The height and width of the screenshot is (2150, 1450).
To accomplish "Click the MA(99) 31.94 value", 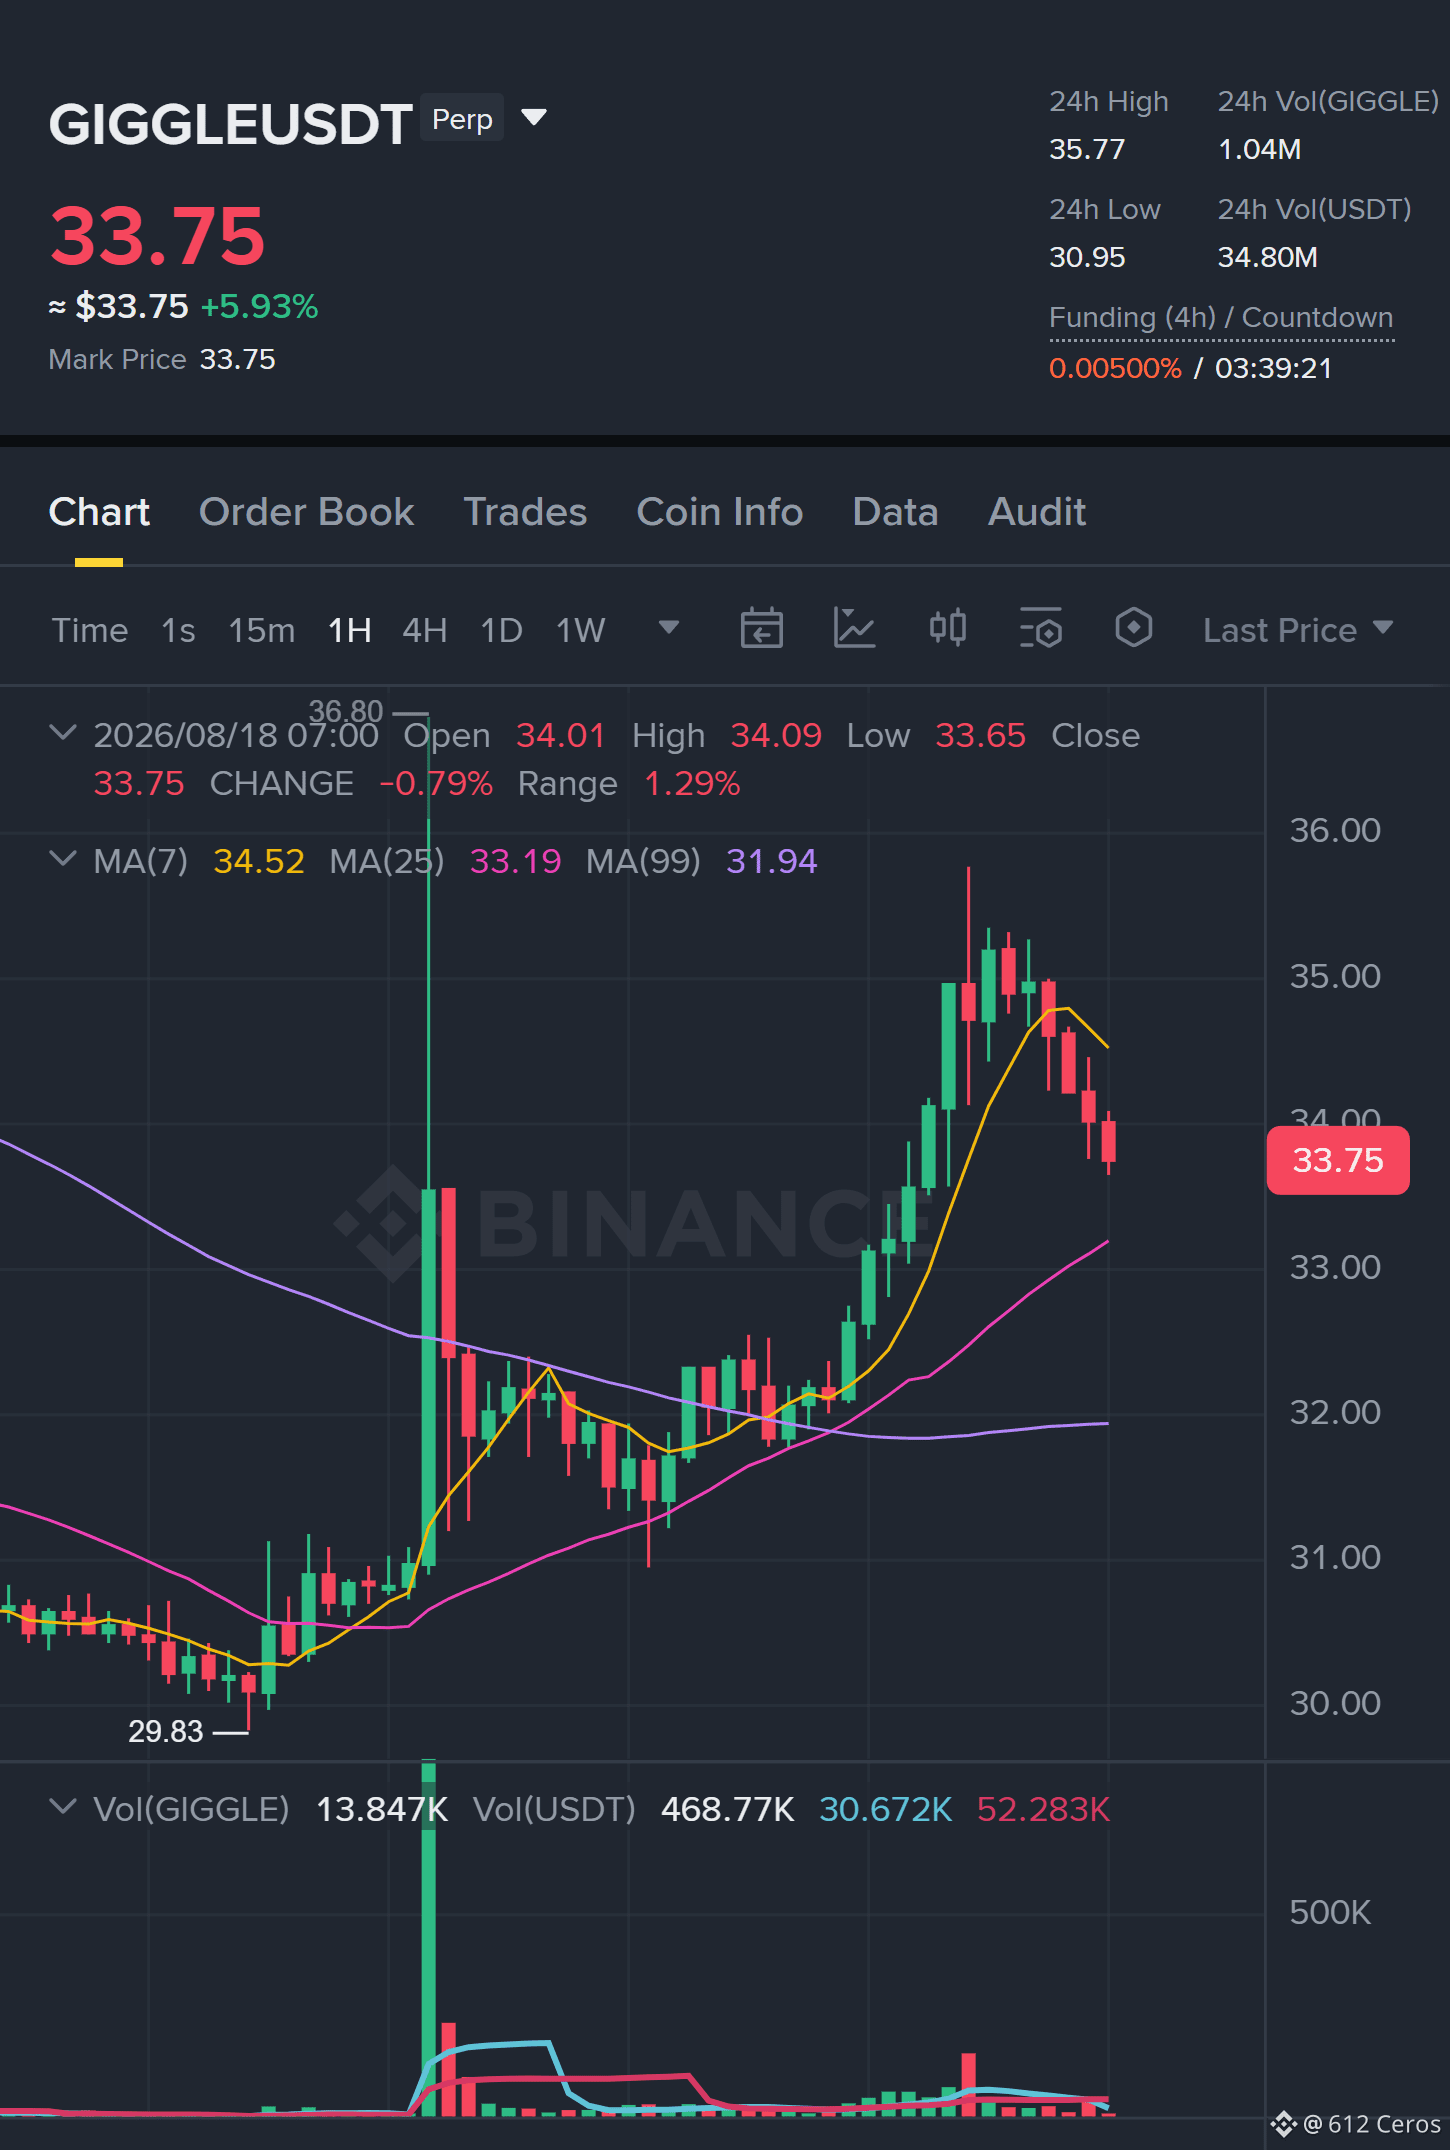I will pyautogui.click(x=771, y=861).
